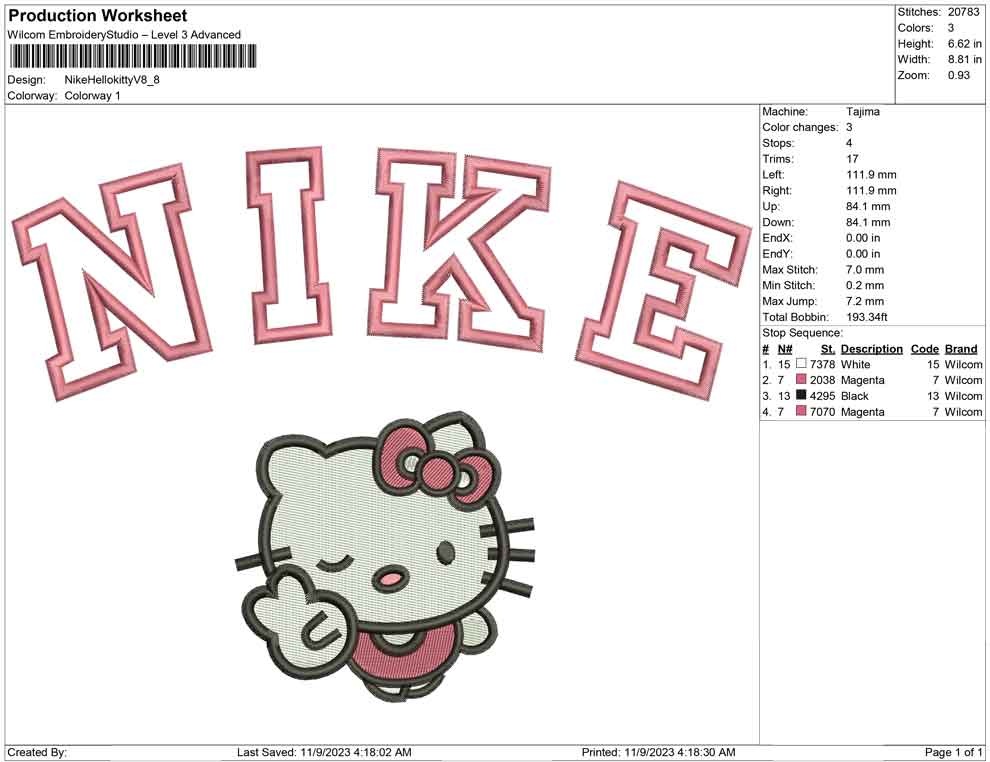This screenshot has width=990, height=762.
Task: Click the Max Jump value '7.2 mm'
Action: [x=864, y=301]
